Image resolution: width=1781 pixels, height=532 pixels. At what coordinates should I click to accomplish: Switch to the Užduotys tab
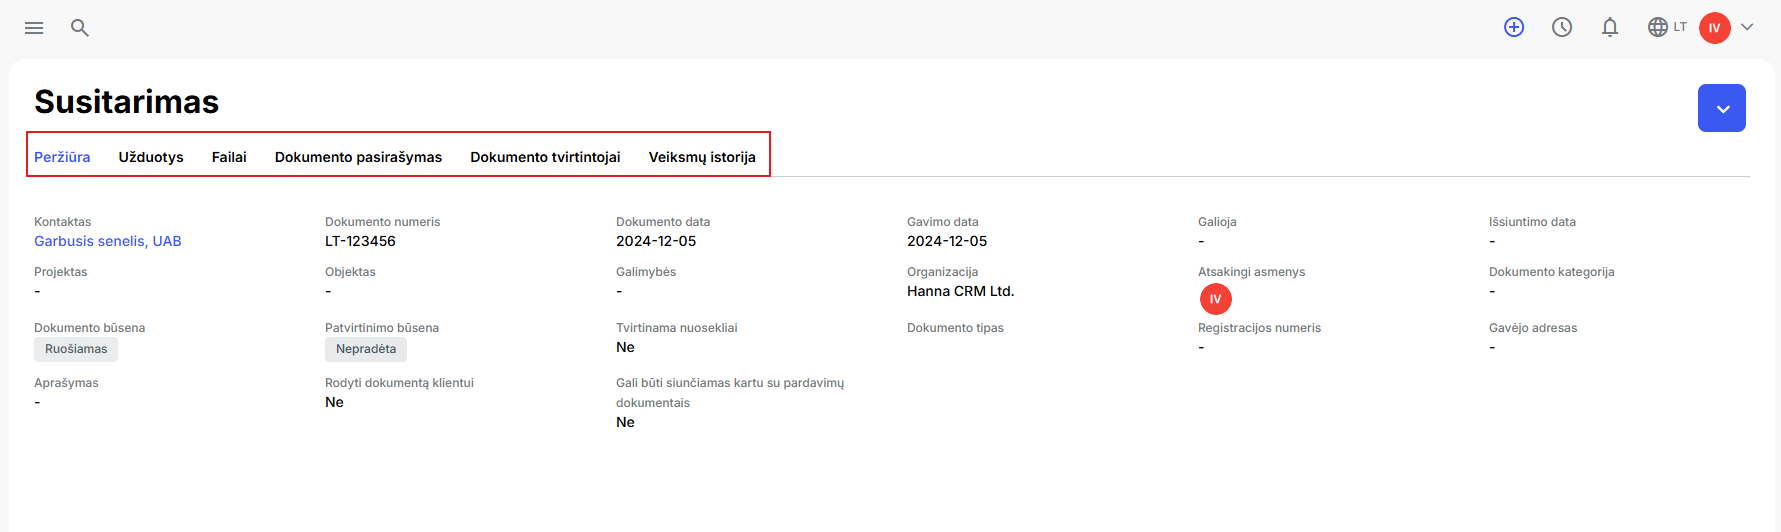coord(151,157)
